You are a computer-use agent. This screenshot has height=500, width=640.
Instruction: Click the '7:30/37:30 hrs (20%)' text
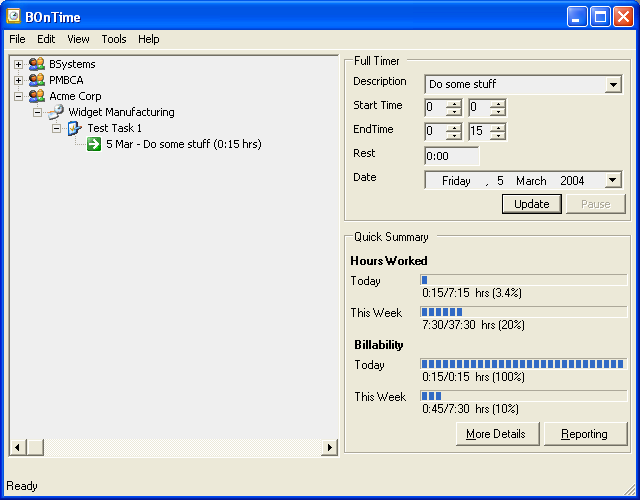pos(473,325)
